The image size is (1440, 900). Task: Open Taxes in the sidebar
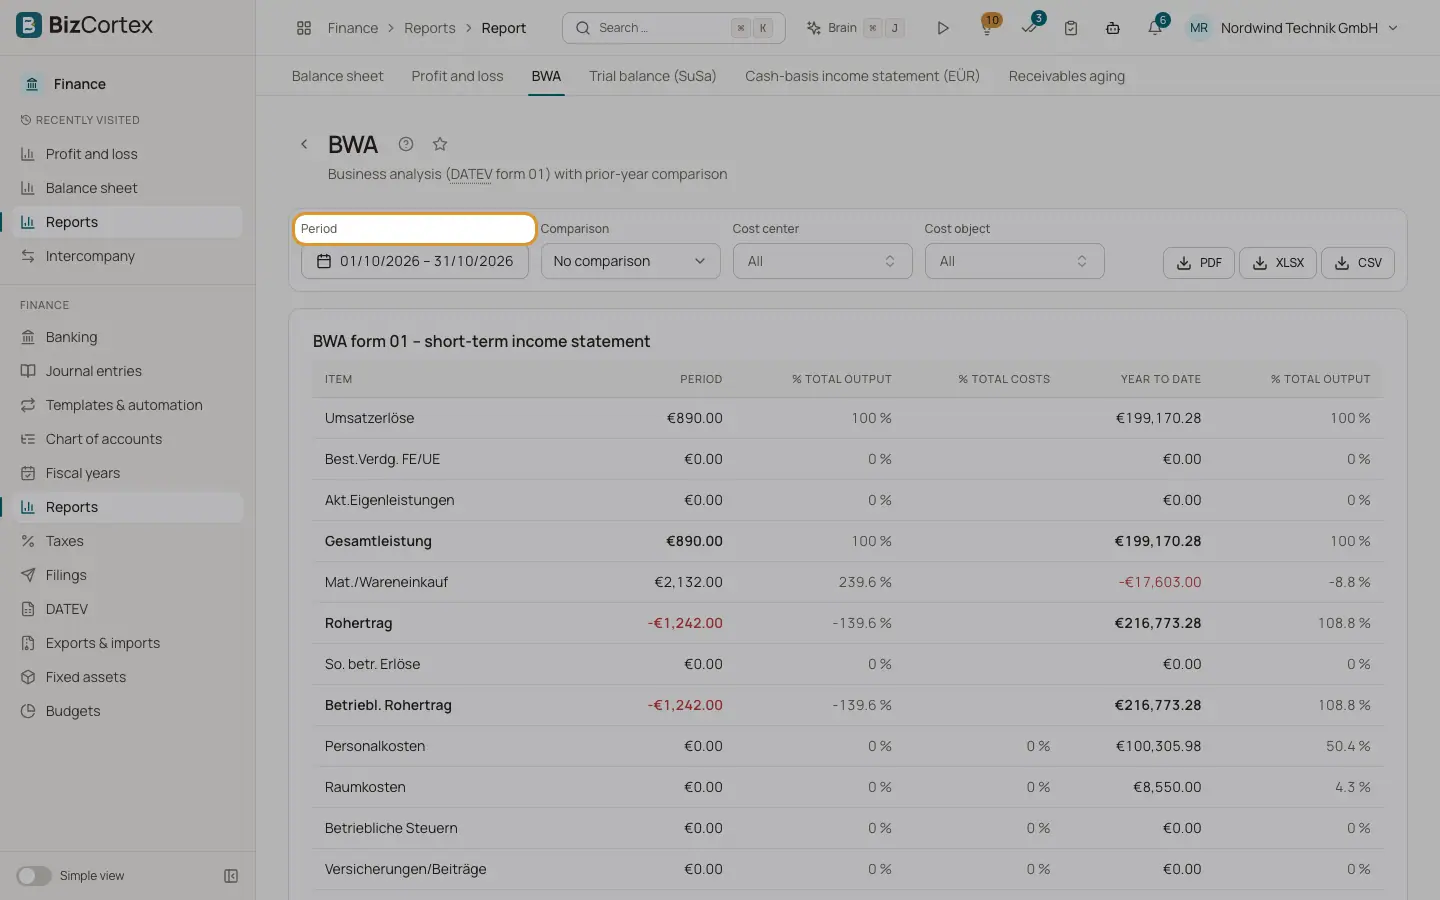coord(128,541)
